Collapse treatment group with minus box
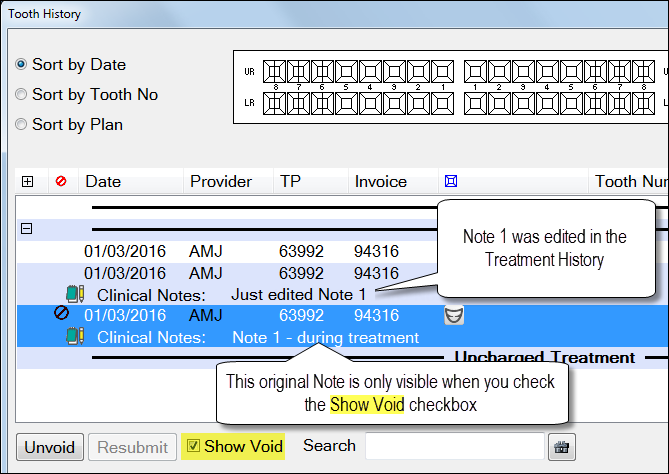 pos(26,229)
